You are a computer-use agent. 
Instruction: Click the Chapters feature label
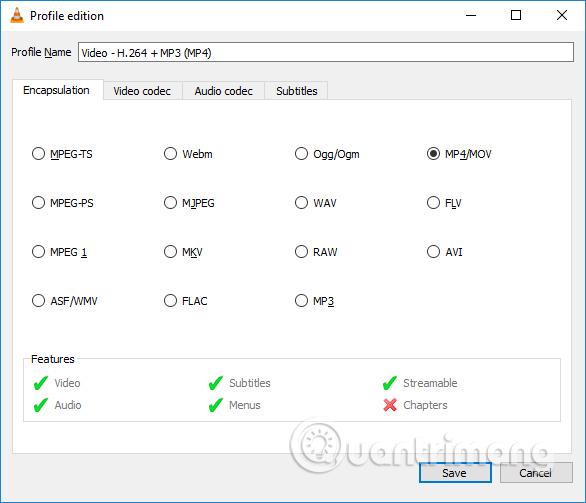(x=425, y=405)
